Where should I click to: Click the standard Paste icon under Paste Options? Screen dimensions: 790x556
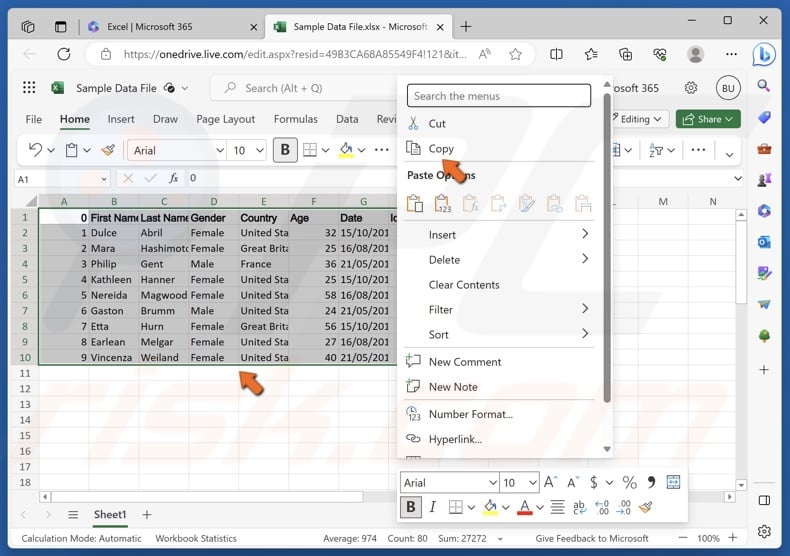click(415, 203)
